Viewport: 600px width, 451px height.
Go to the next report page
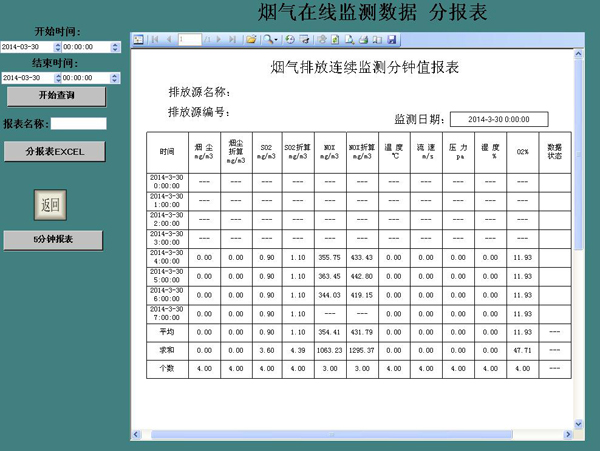(219, 39)
